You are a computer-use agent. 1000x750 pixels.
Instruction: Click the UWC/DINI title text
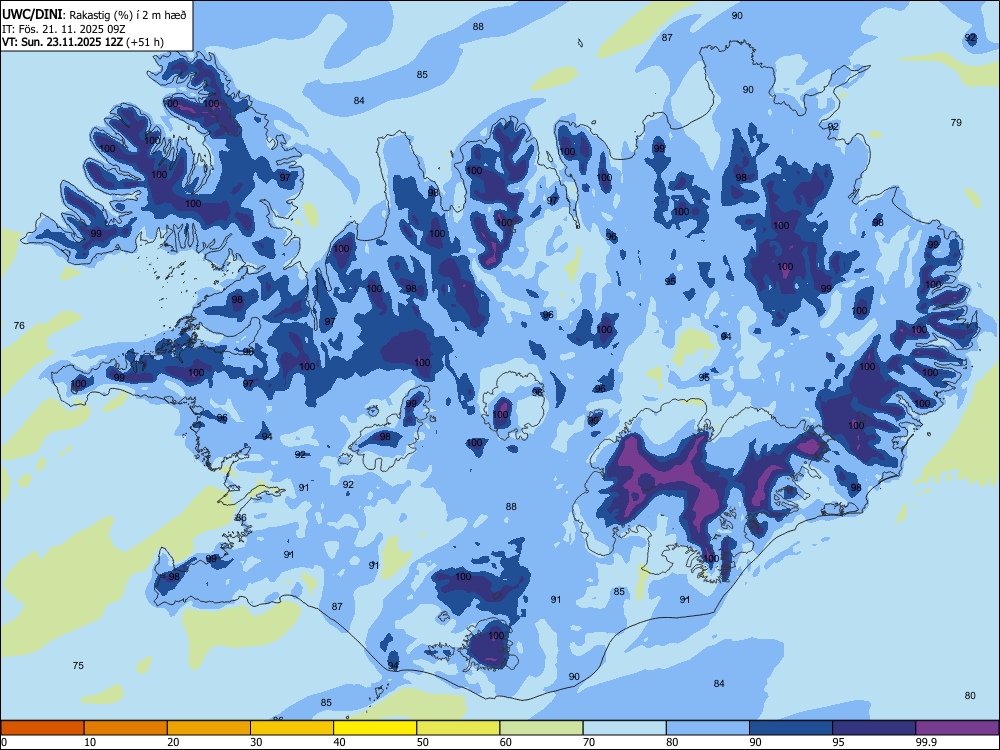pos(33,15)
